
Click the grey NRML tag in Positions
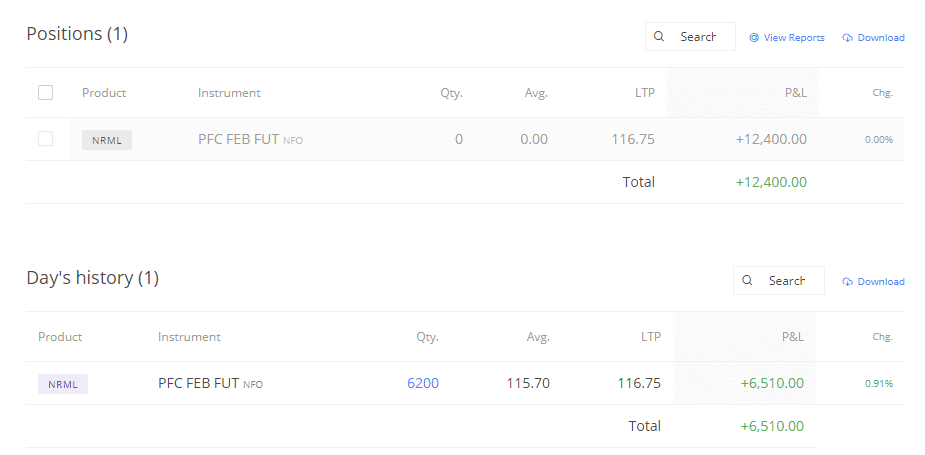tap(107, 140)
